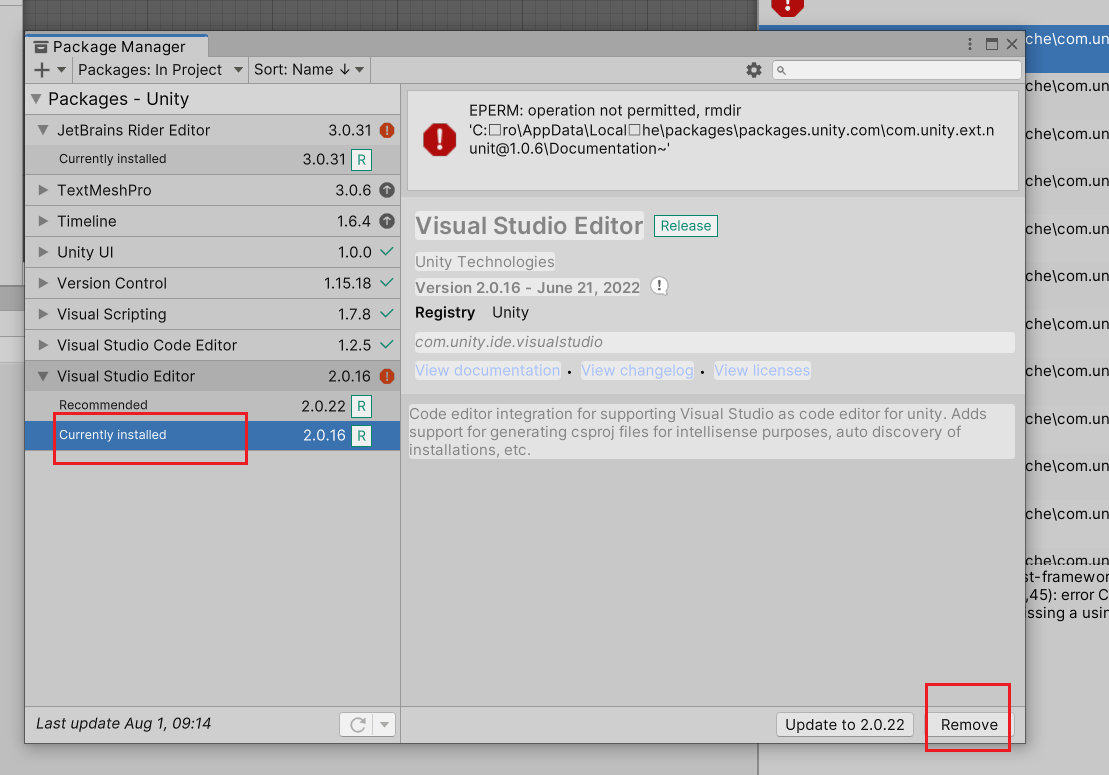This screenshot has width=1109, height=775.
Task: Click the plus add package icon
Action: [42, 70]
